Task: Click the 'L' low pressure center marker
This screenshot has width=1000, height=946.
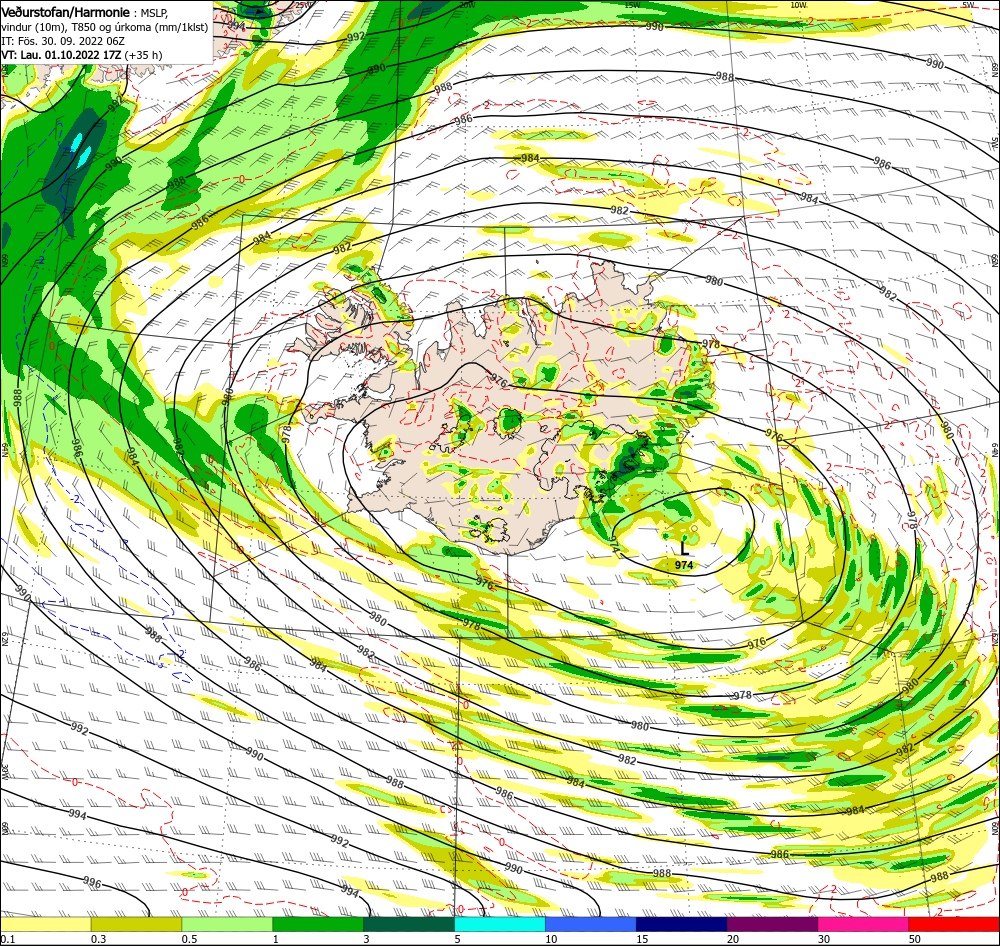Action: pyautogui.click(x=684, y=549)
